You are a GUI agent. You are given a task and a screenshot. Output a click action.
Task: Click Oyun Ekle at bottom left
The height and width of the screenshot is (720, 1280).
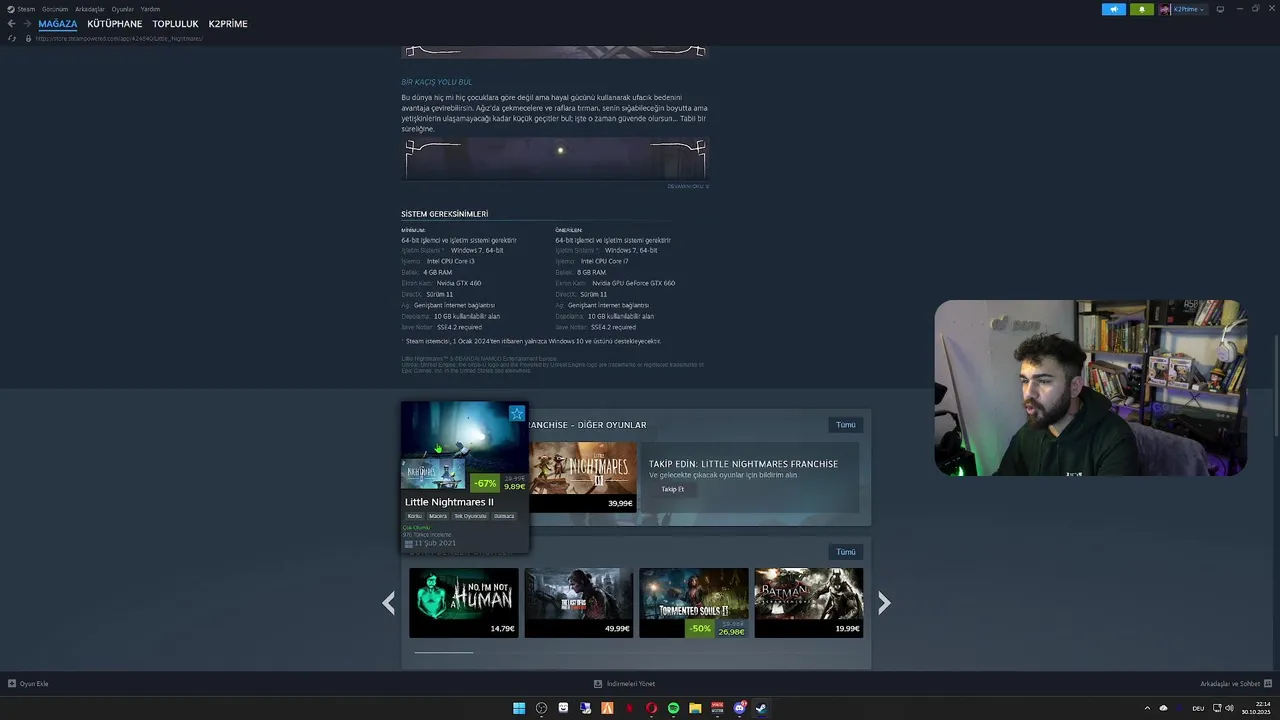(34, 684)
